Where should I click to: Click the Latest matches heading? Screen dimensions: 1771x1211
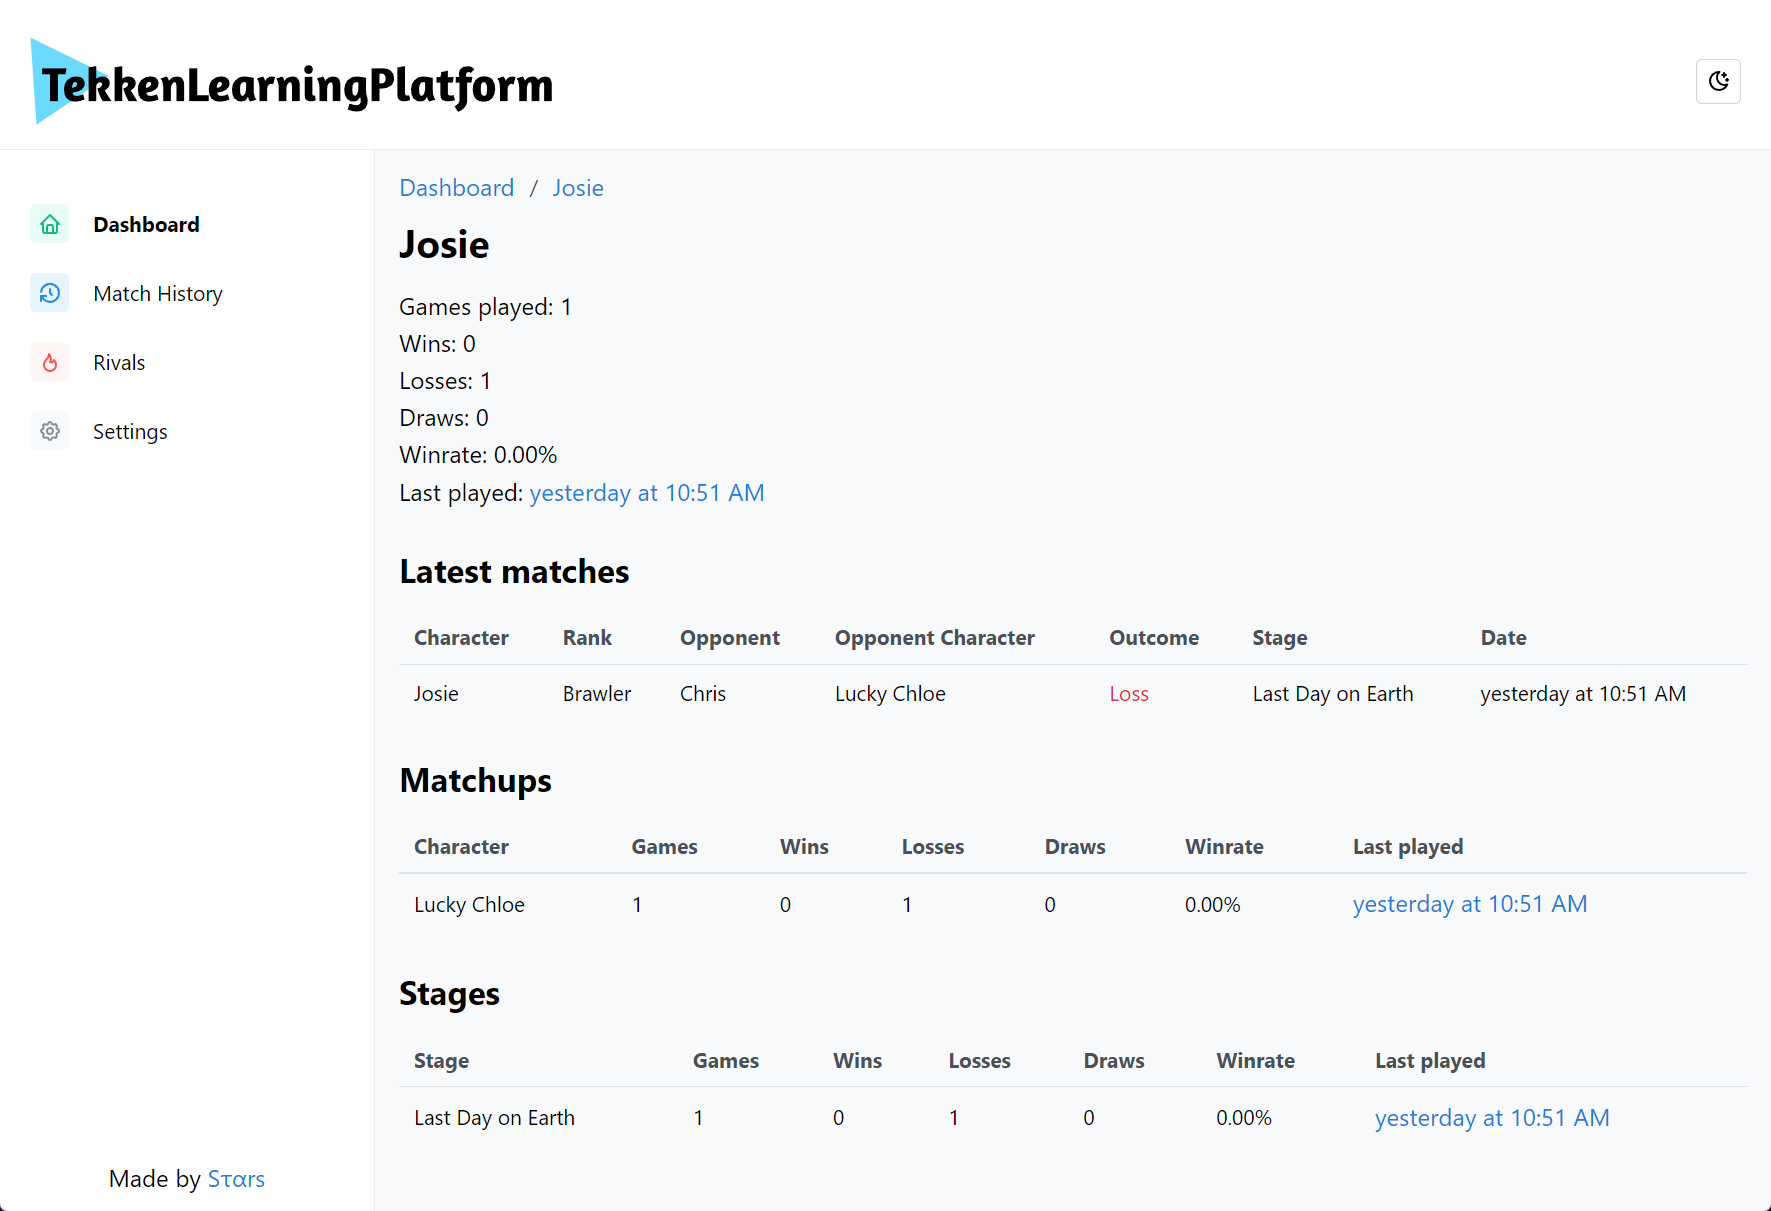pos(514,572)
